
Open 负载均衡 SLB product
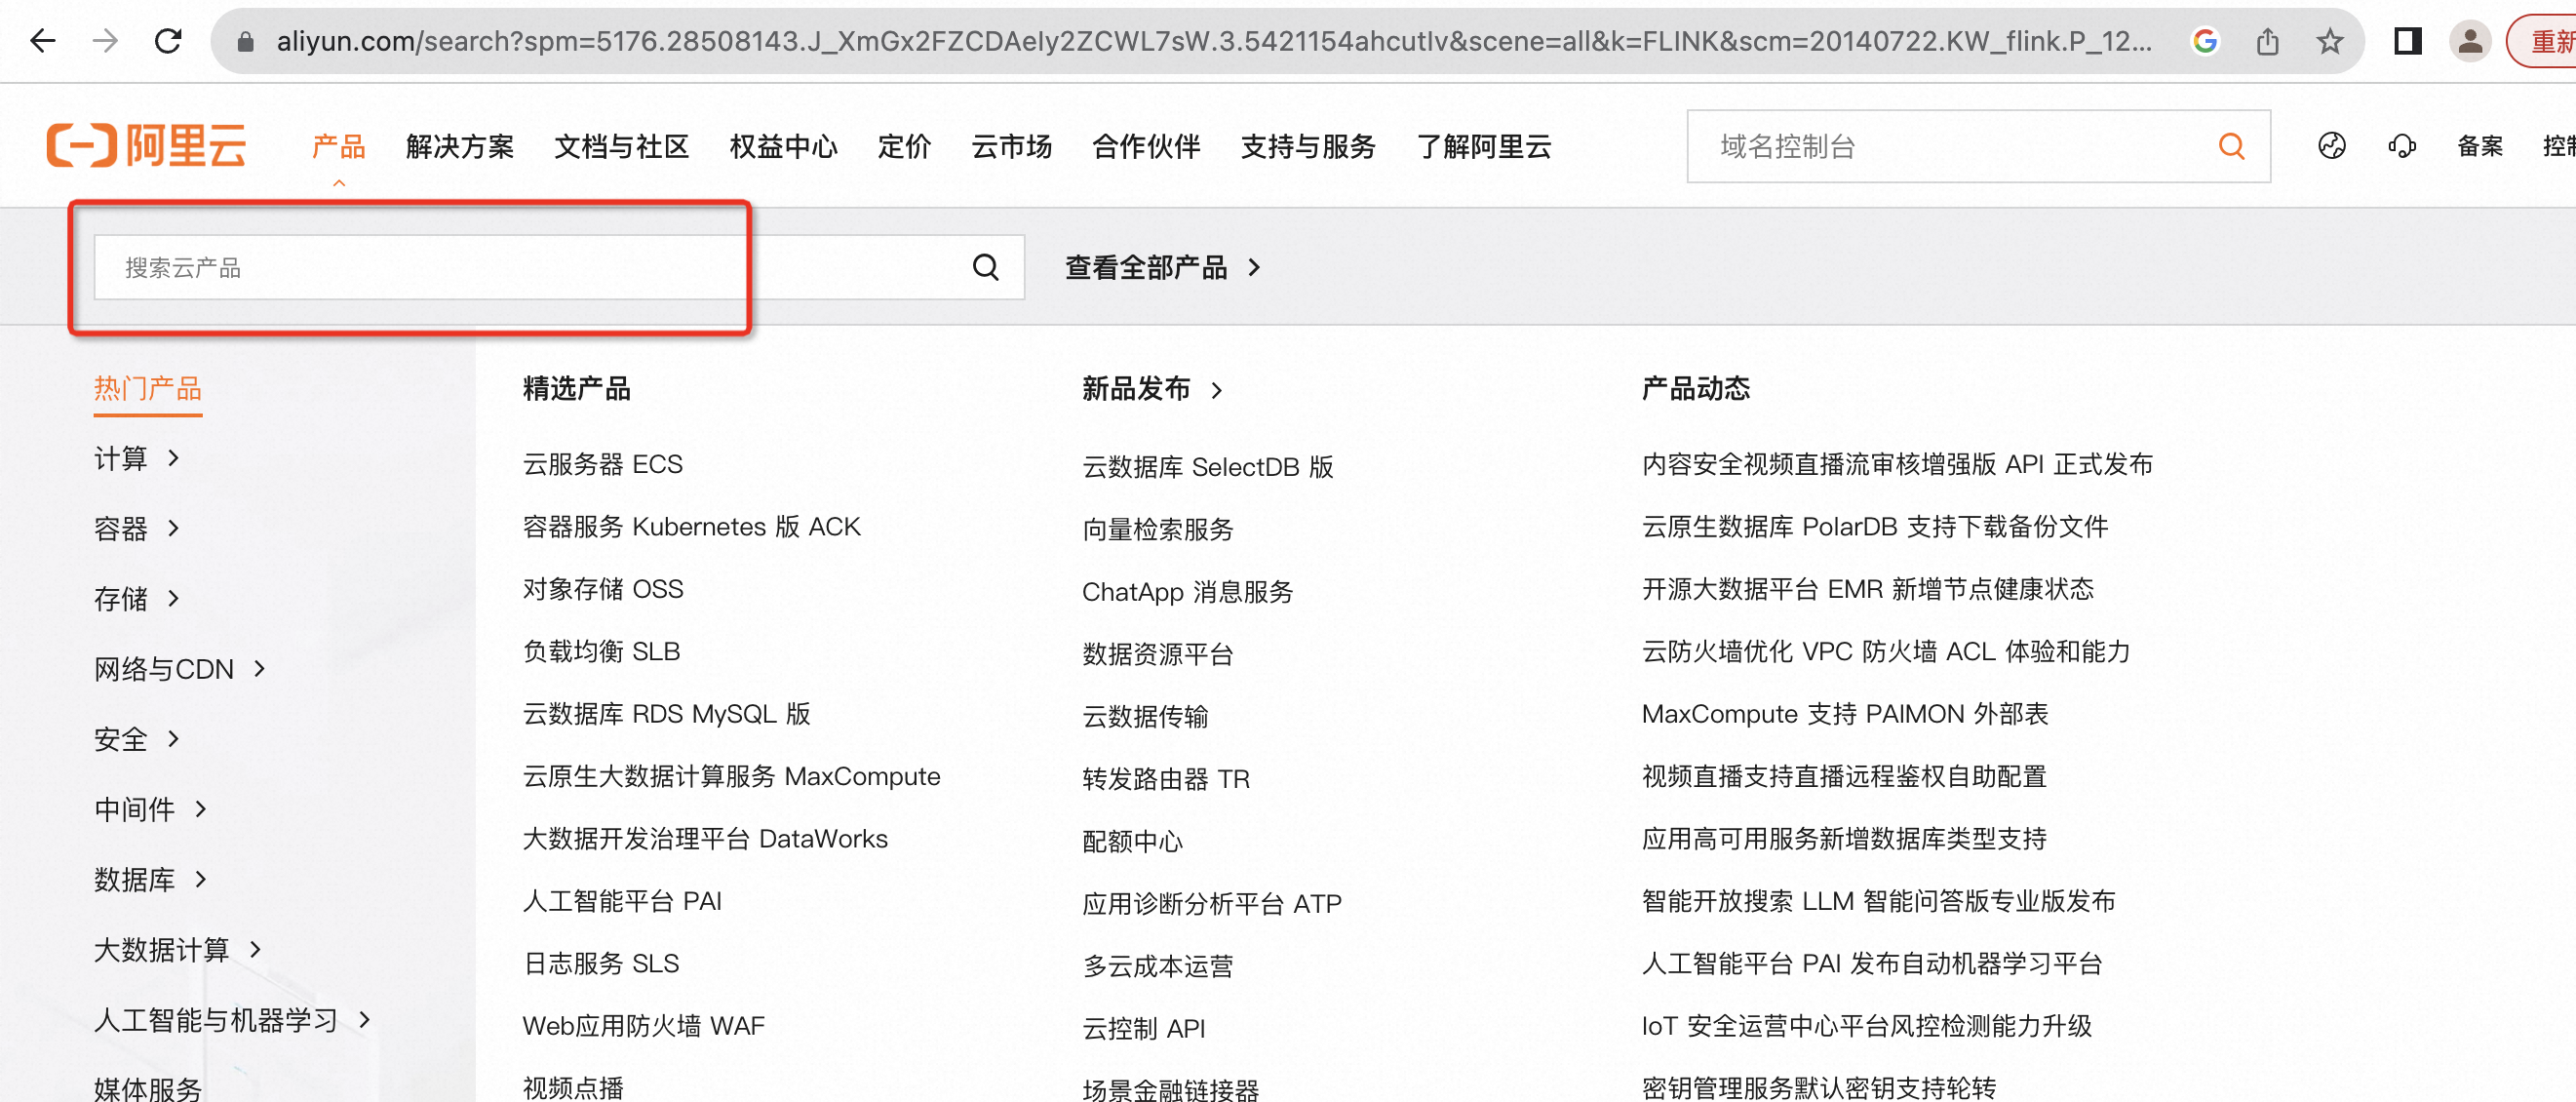point(601,651)
